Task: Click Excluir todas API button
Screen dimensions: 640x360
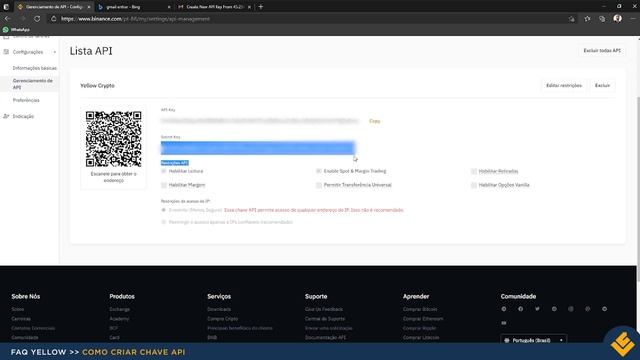Action: point(602,51)
